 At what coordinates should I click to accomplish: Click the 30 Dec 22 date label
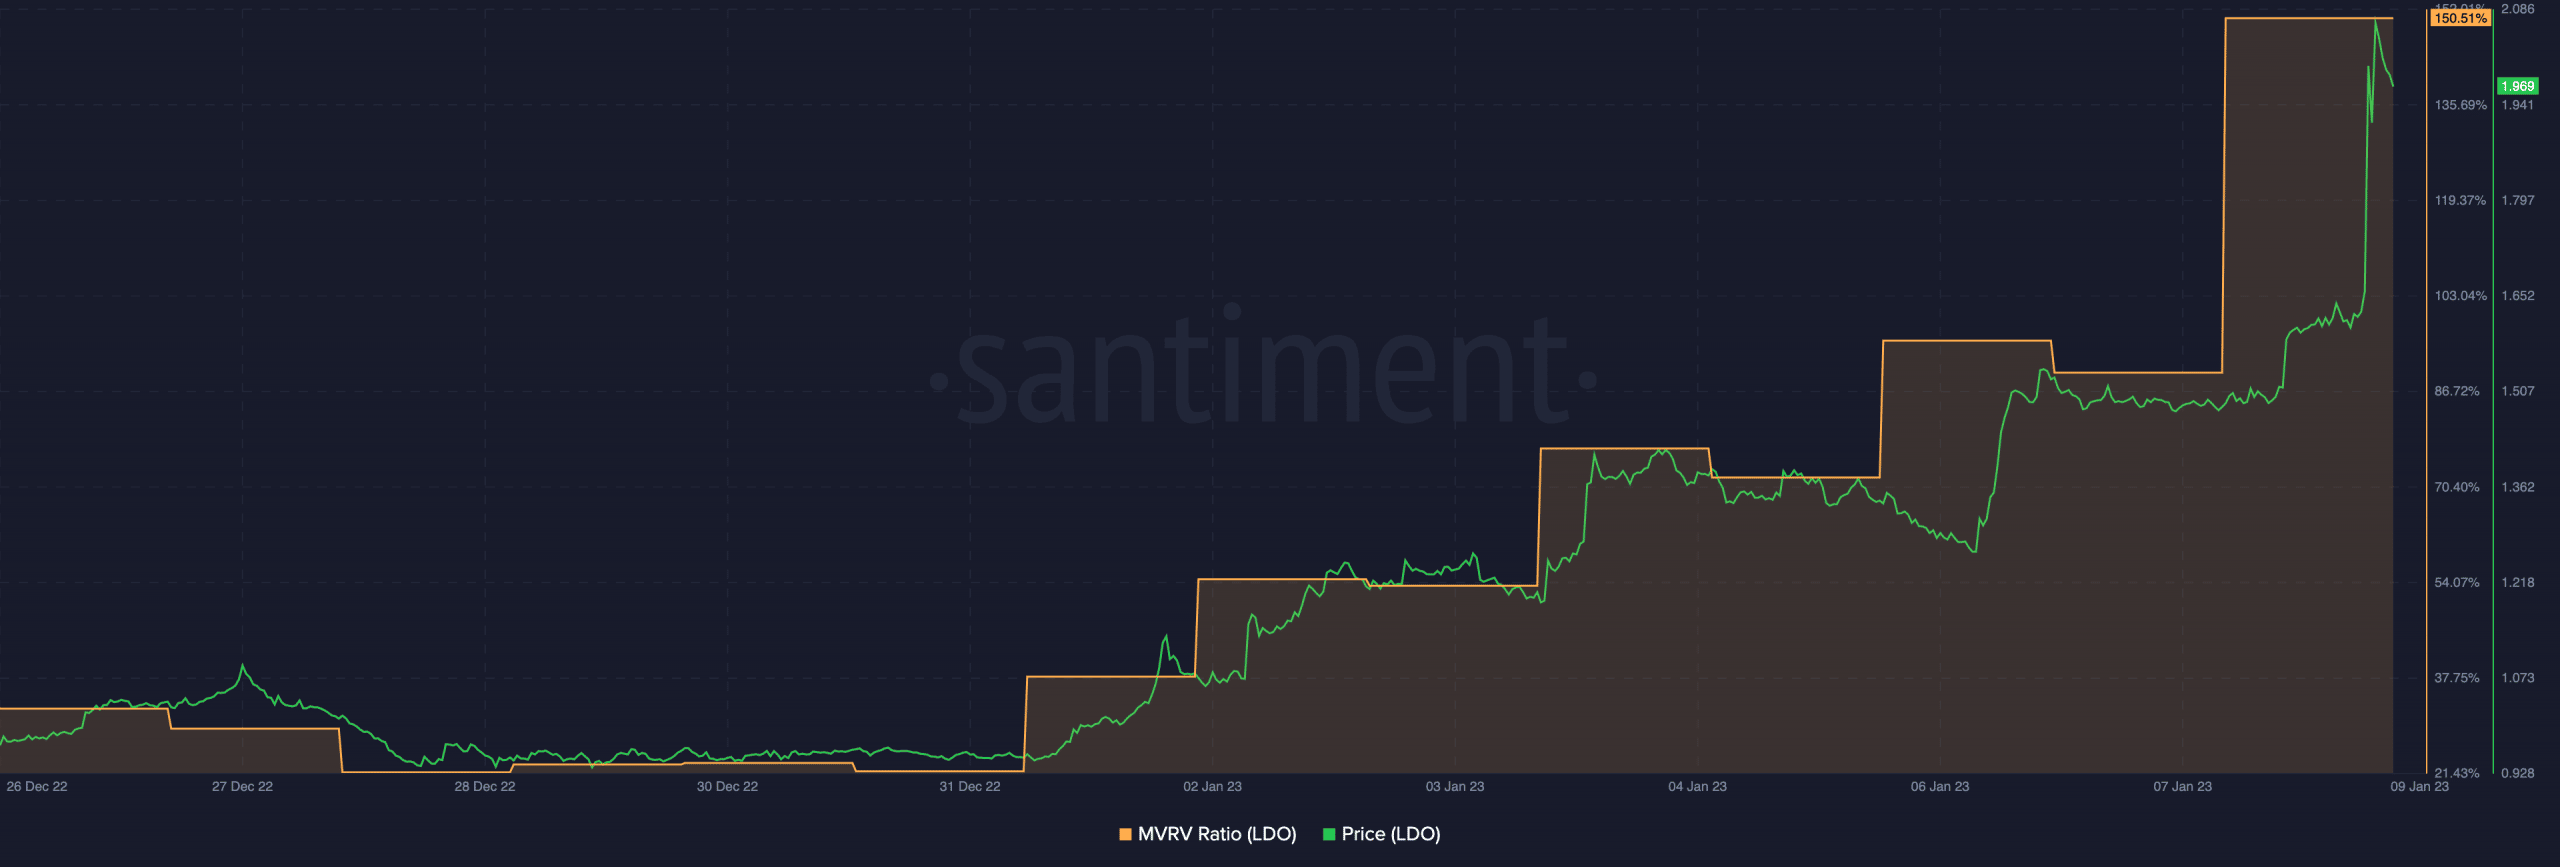727,786
